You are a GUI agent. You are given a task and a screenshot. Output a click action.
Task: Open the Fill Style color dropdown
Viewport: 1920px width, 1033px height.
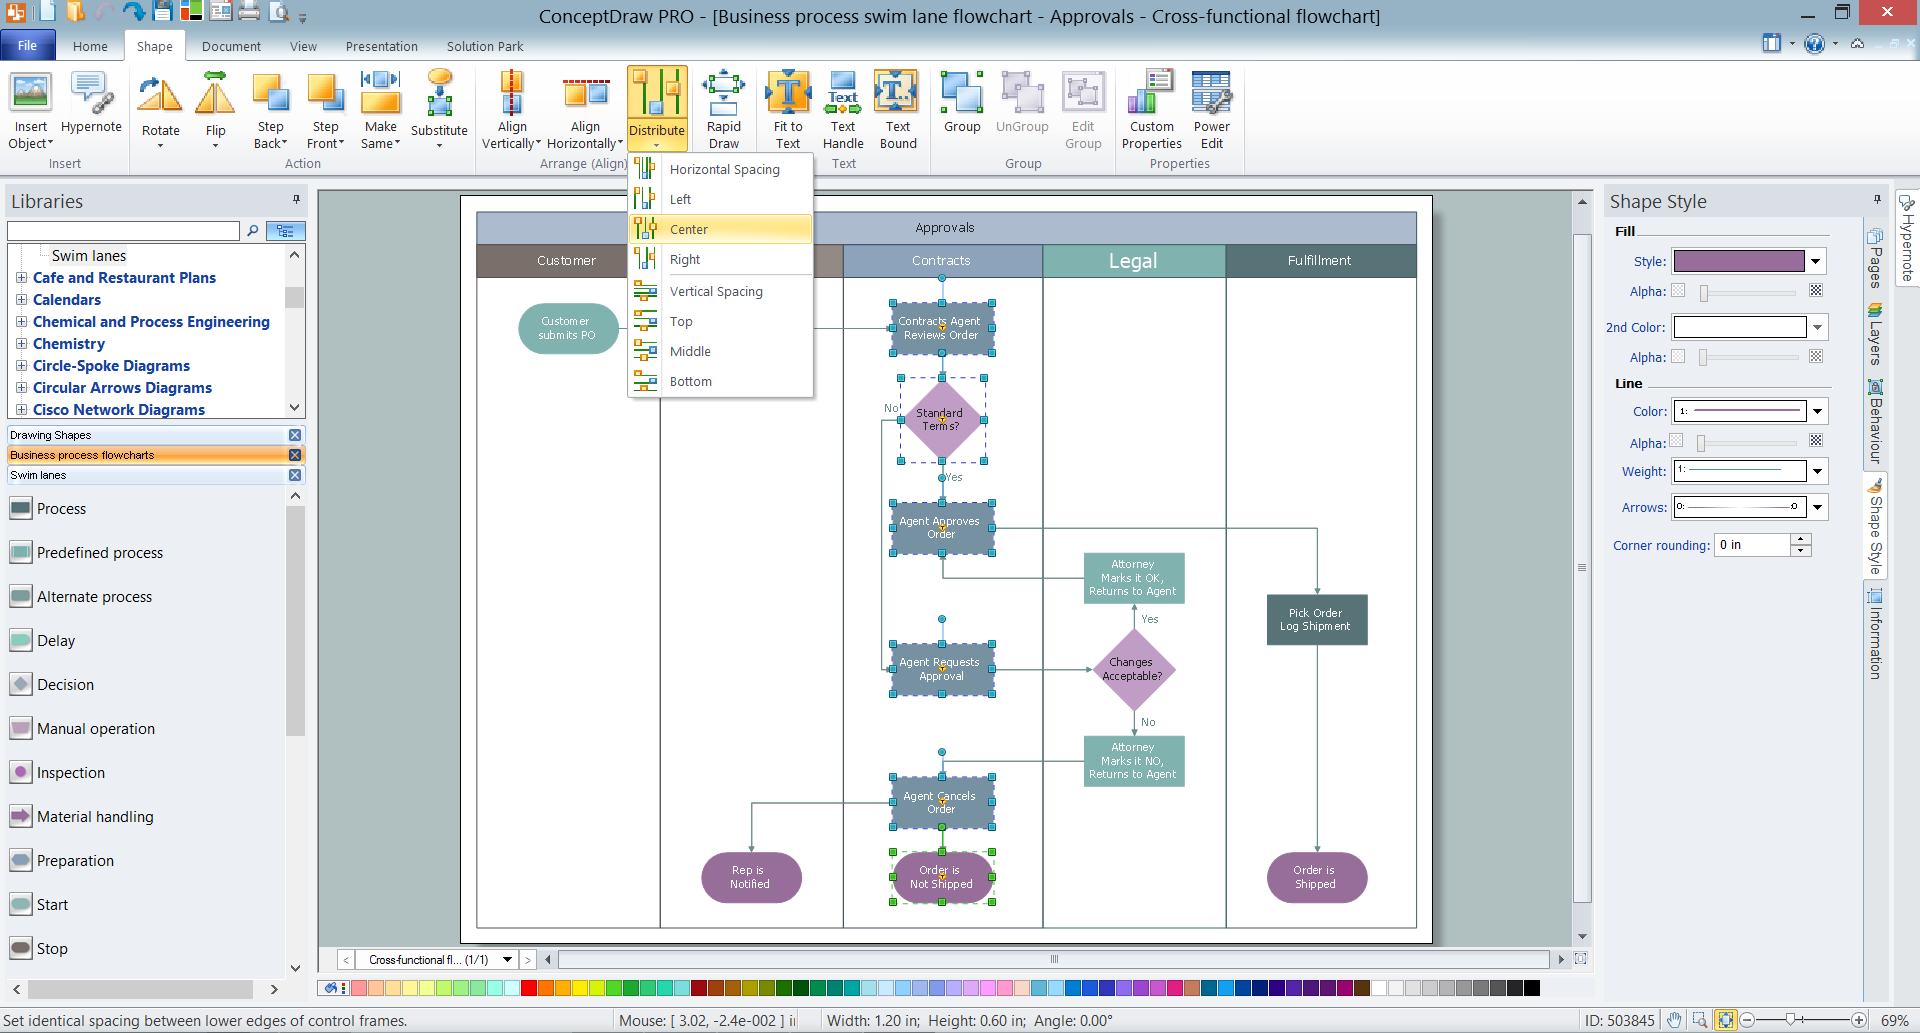tap(1816, 262)
